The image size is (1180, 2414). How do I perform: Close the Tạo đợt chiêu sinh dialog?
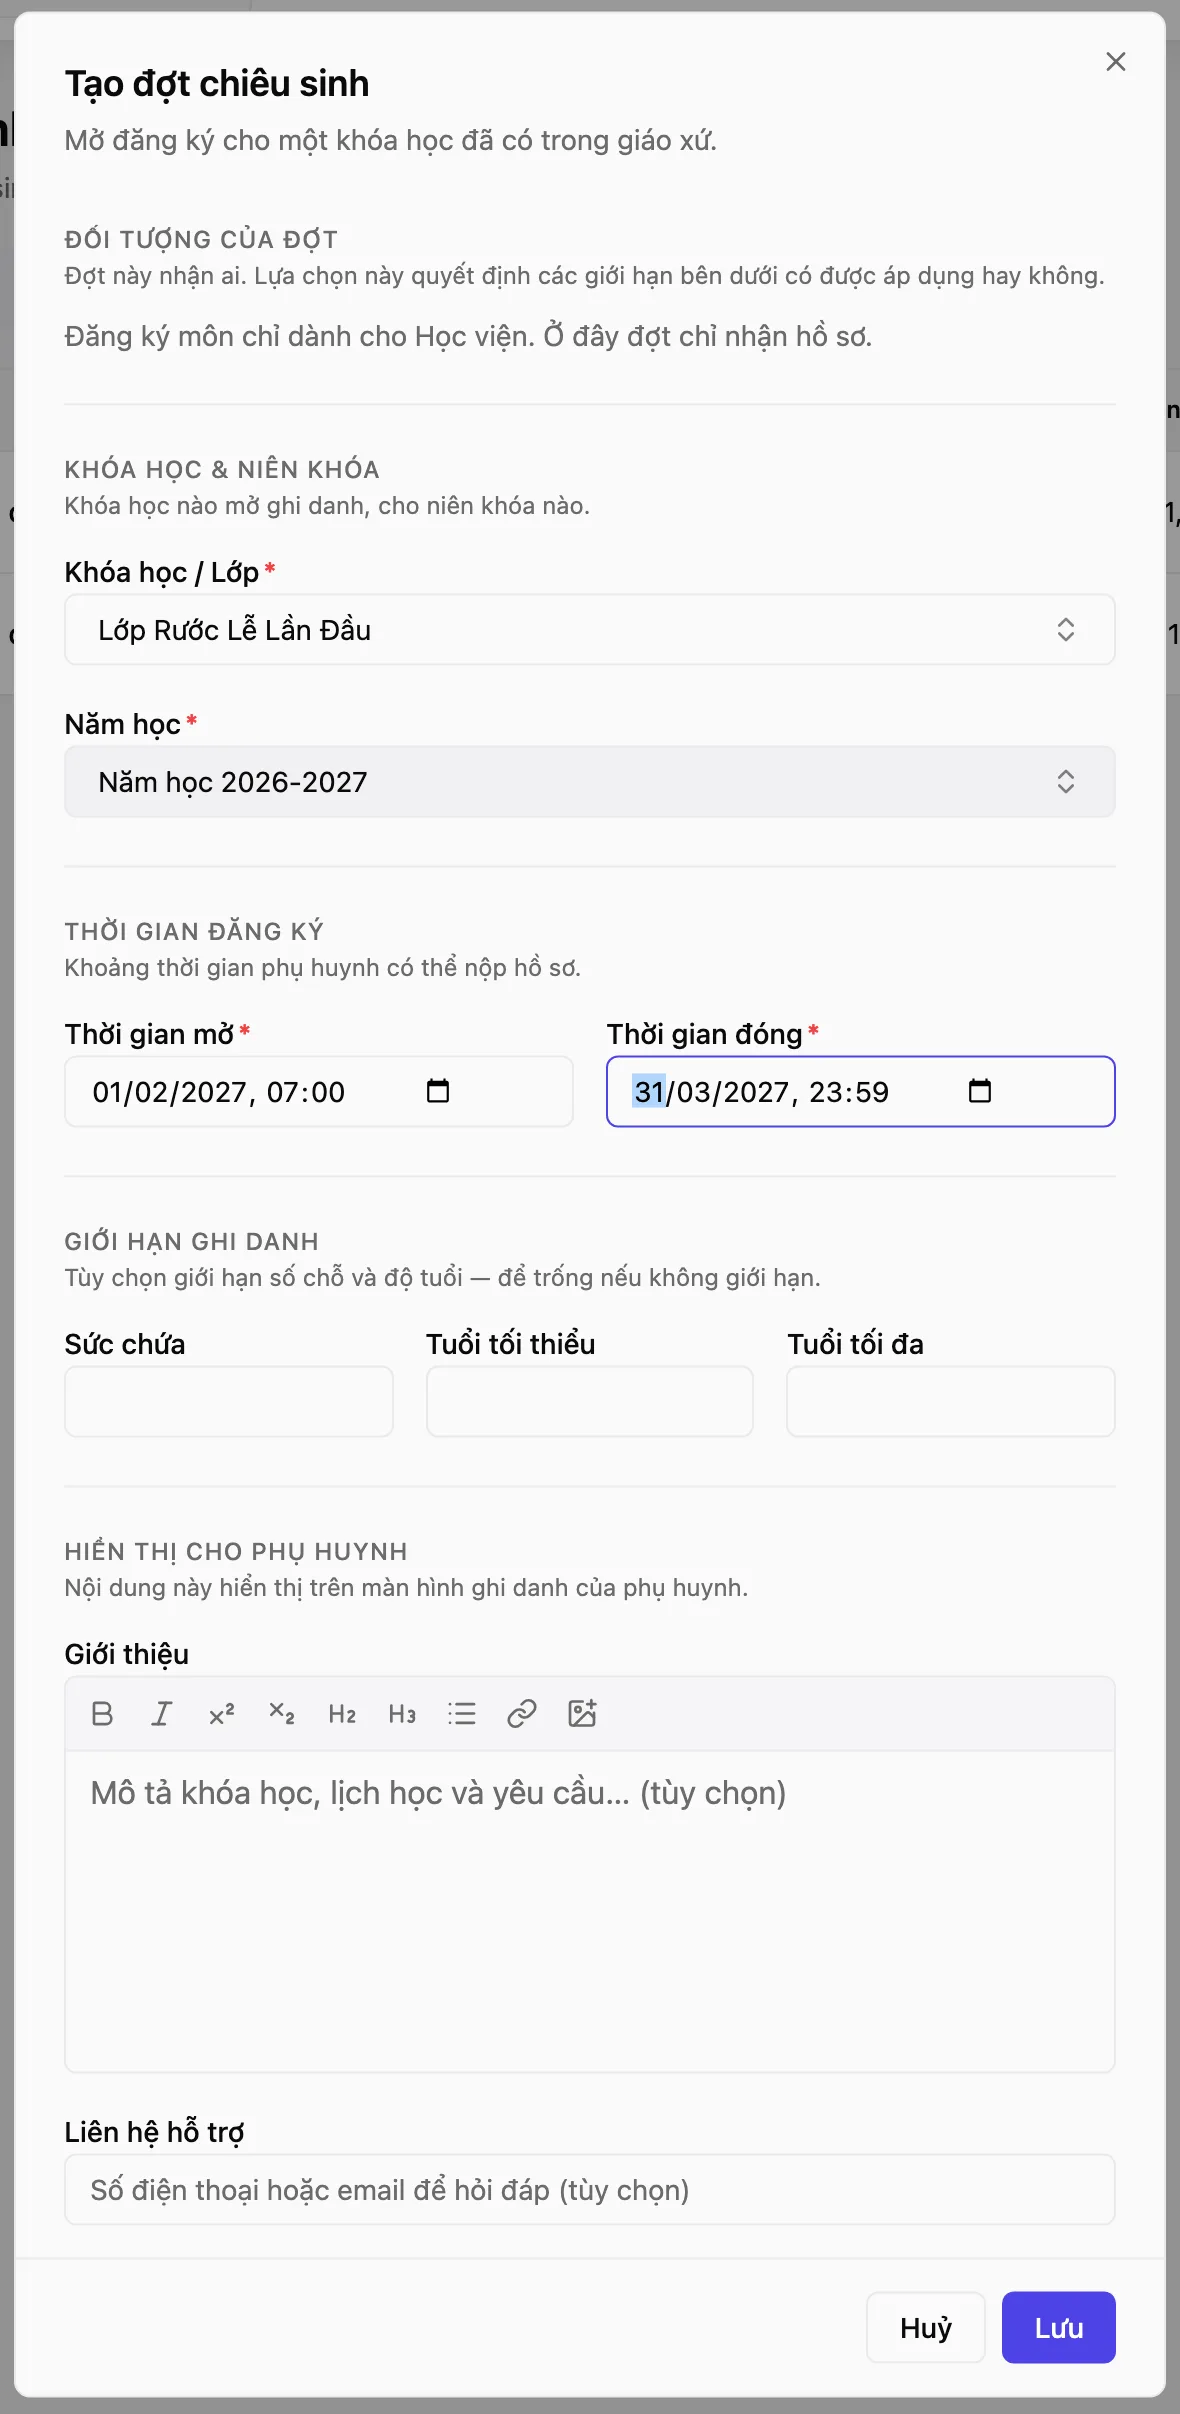click(x=1116, y=62)
